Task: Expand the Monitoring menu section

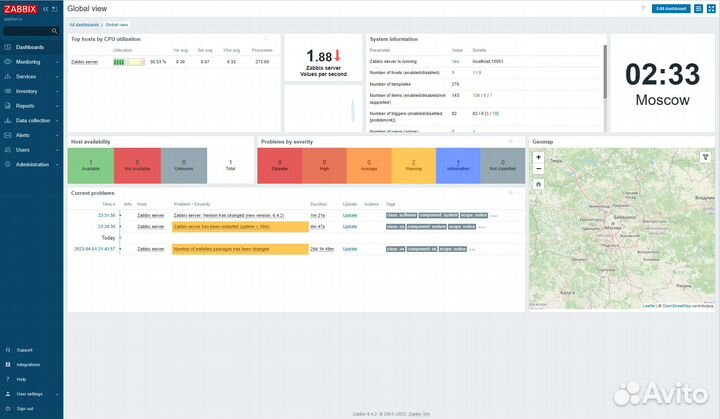Action: pos(30,61)
